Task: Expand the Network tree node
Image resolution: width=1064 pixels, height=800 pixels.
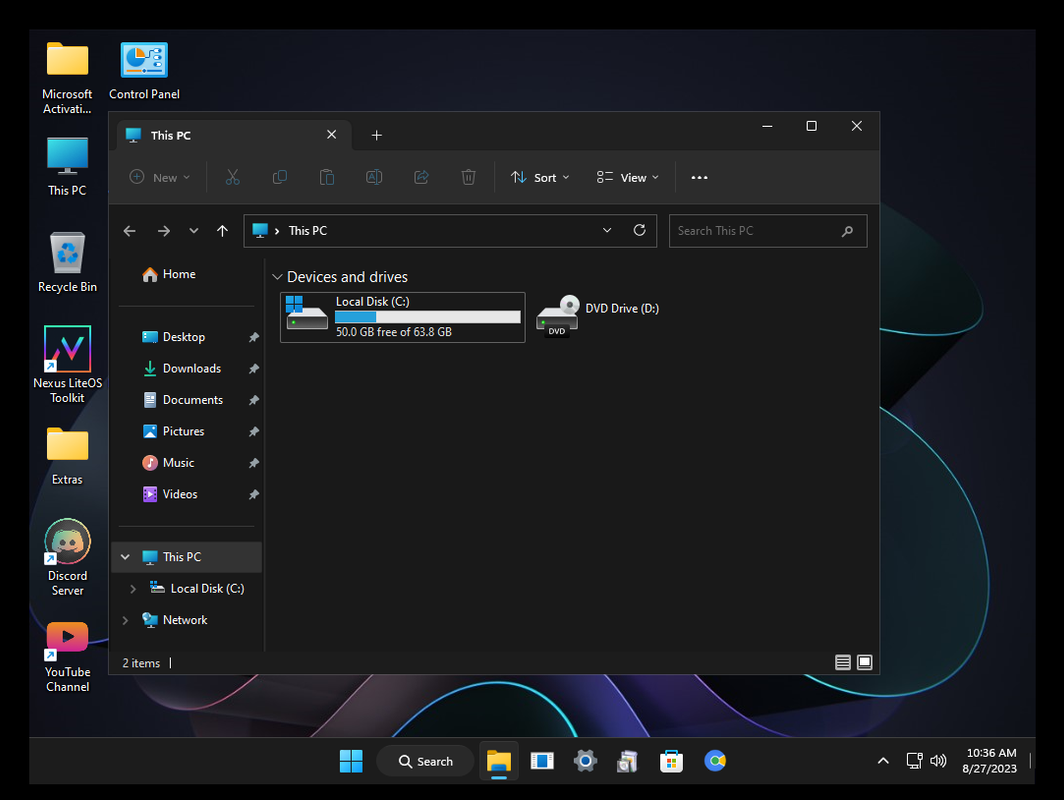Action: click(x=125, y=620)
